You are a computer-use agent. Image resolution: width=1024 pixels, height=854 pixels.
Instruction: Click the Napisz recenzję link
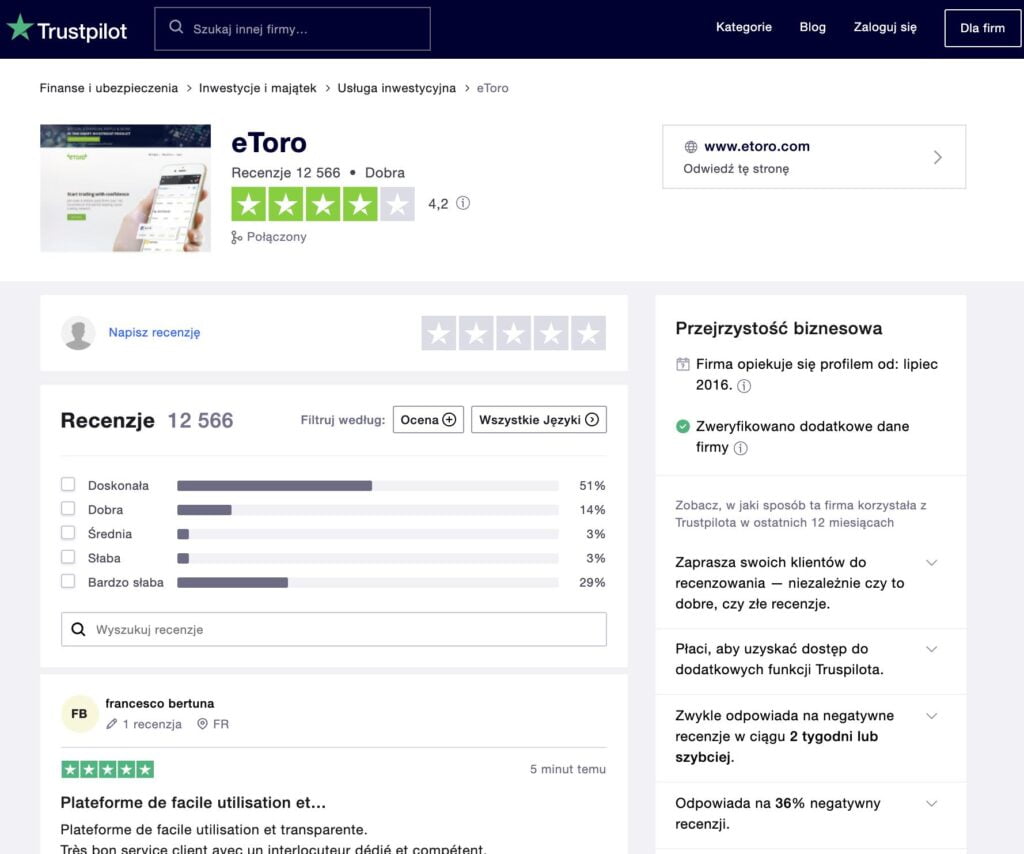click(154, 333)
